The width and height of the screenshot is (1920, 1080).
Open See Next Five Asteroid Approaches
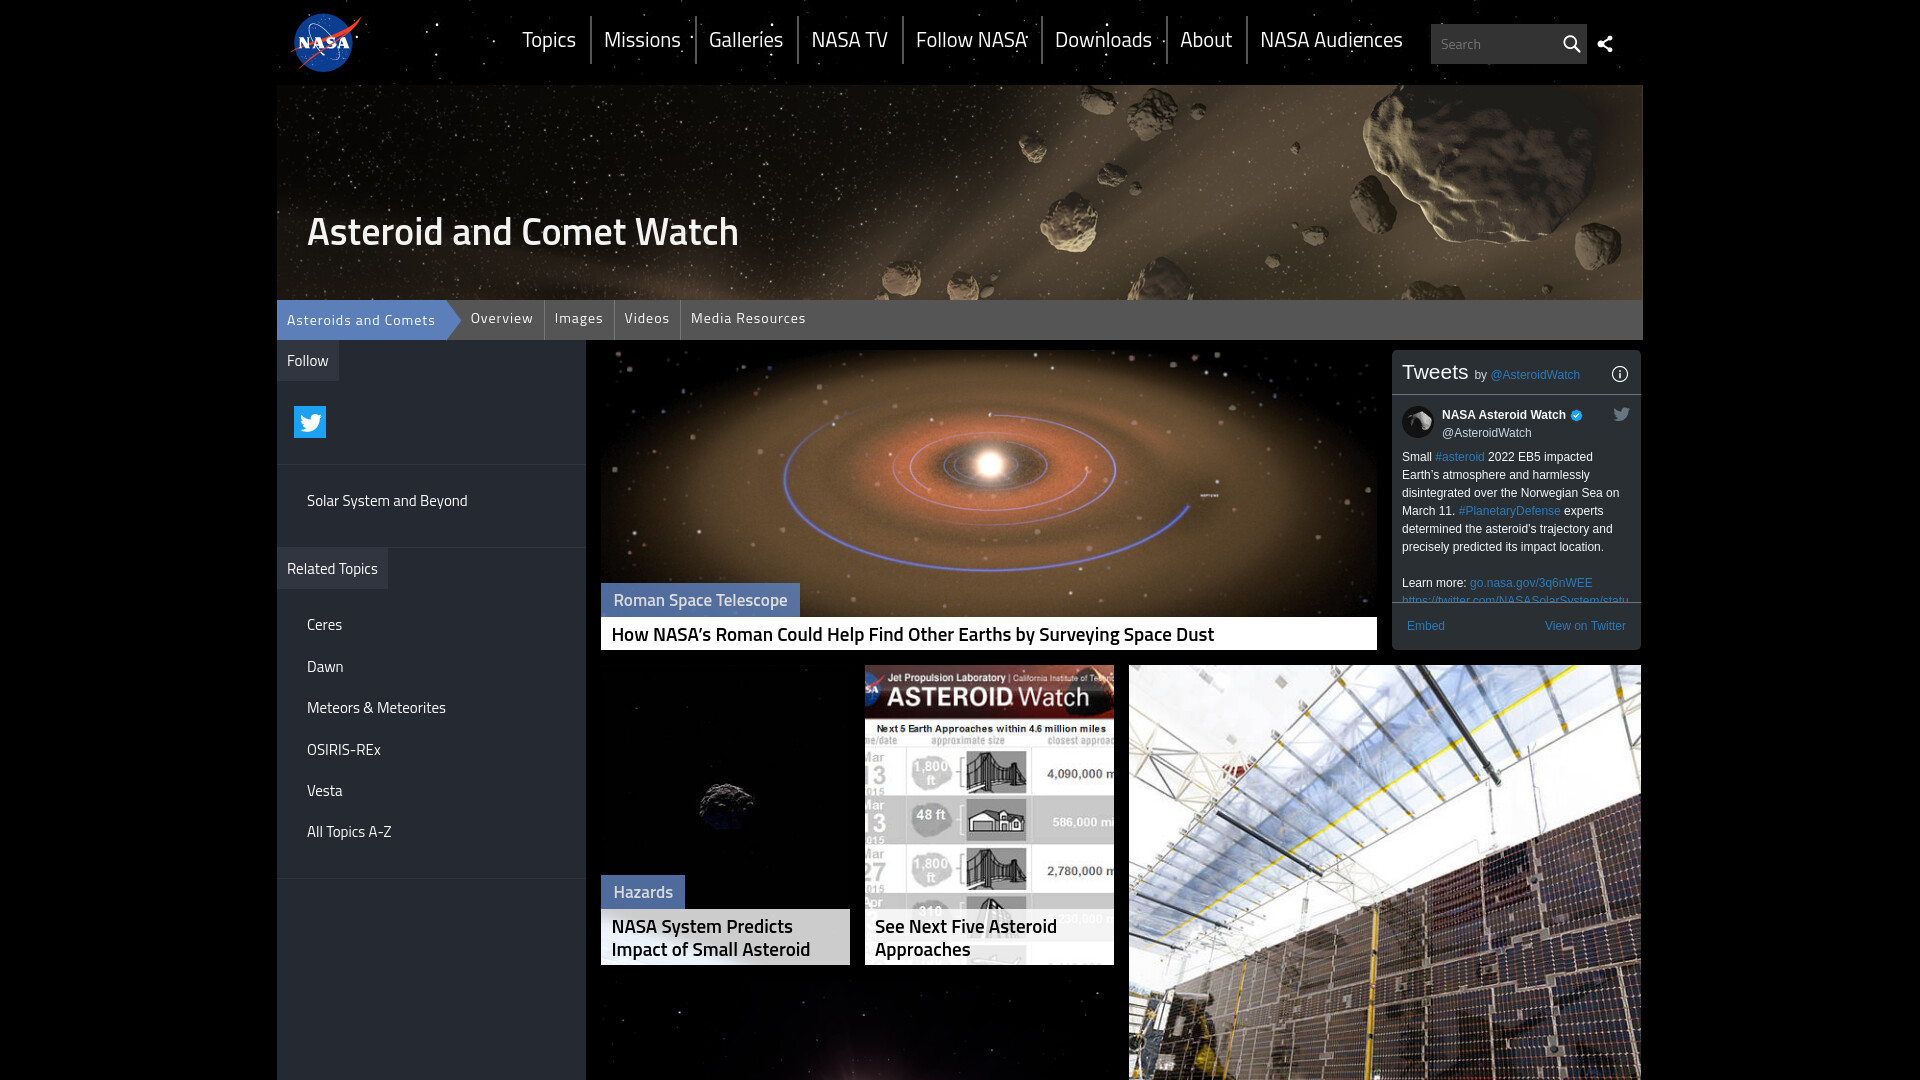(x=966, y=938)
